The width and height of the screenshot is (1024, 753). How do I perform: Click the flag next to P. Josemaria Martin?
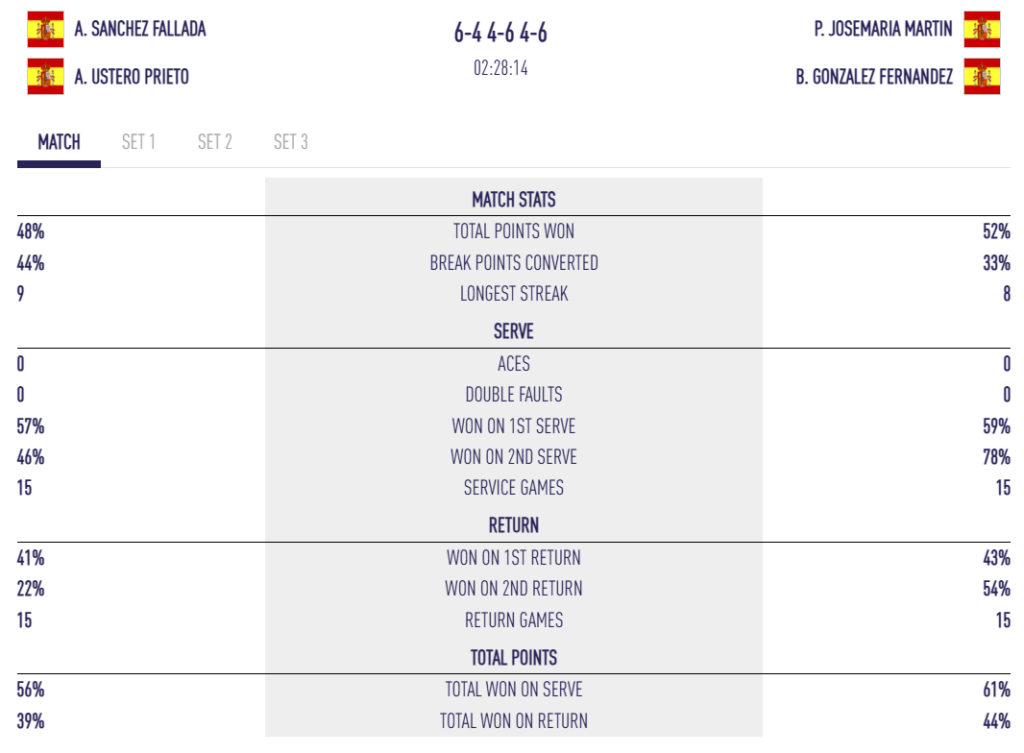point(982,29)
